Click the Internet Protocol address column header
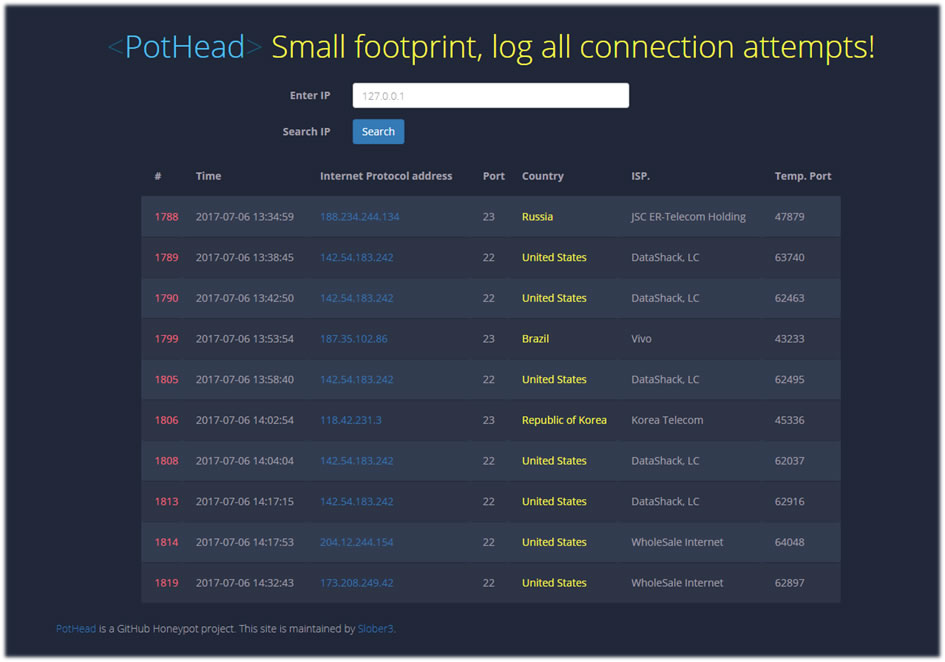Image resolution: width=945 pixels, height=662 pixels. pyautogui.click(x=386, y=176)
